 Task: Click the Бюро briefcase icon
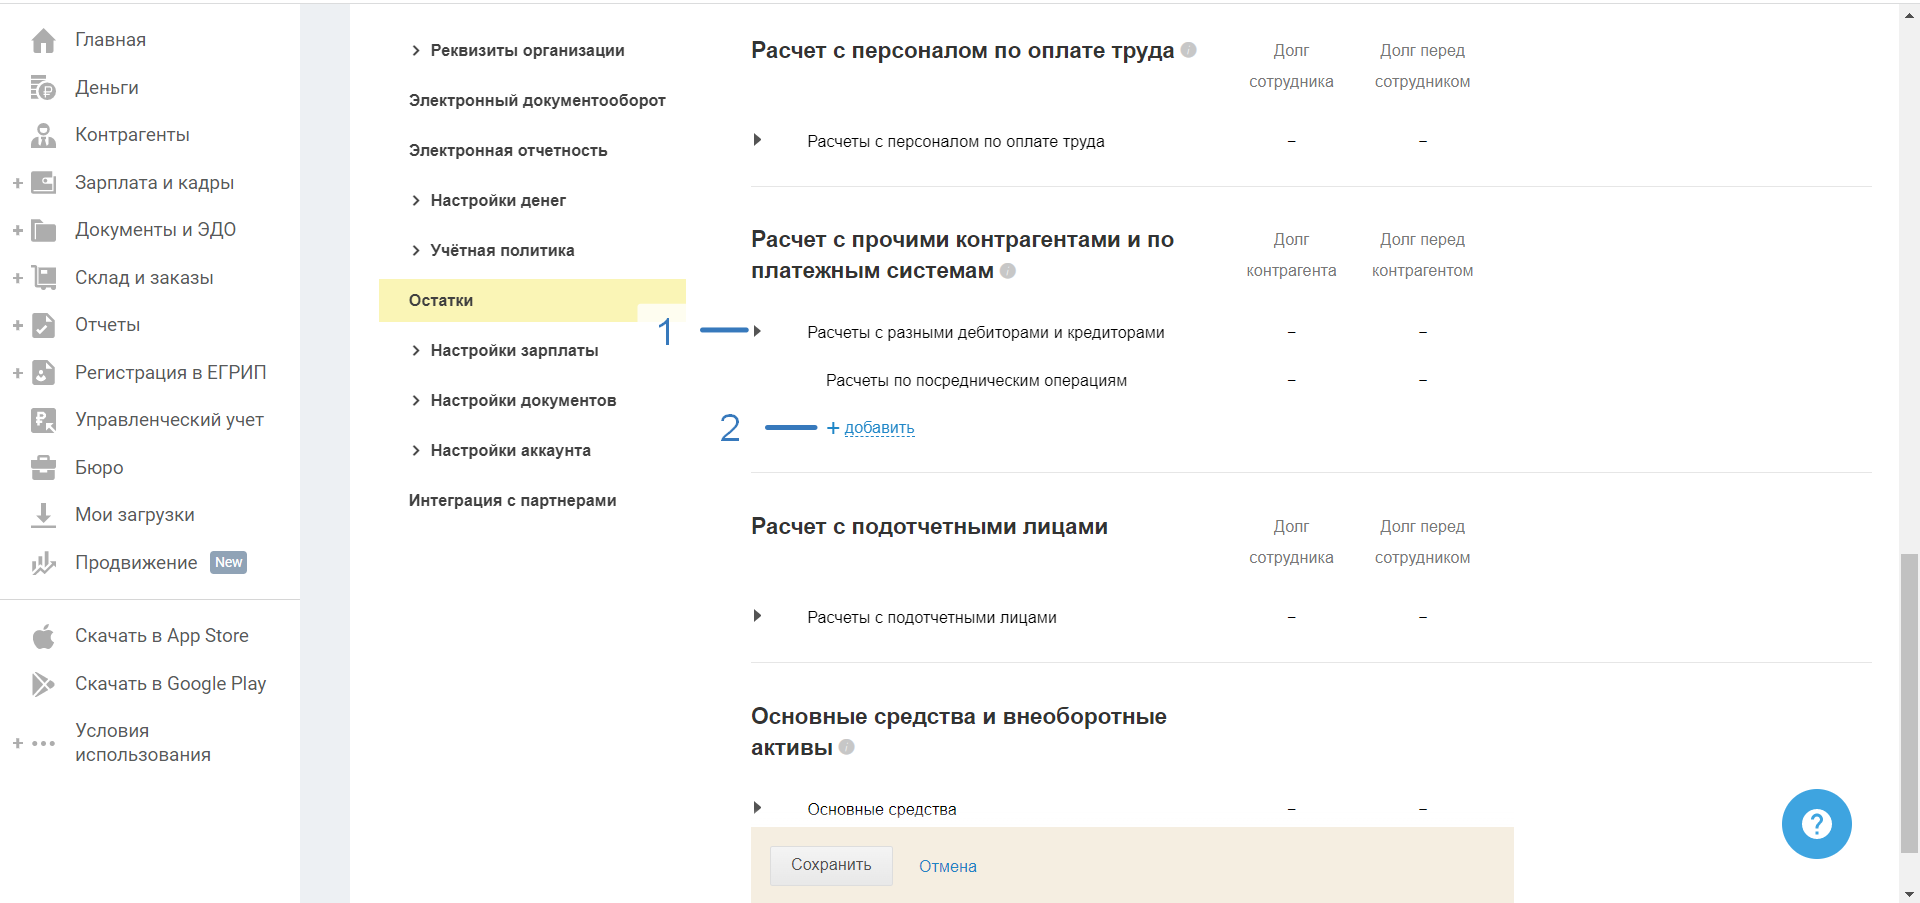click(43, 467)
